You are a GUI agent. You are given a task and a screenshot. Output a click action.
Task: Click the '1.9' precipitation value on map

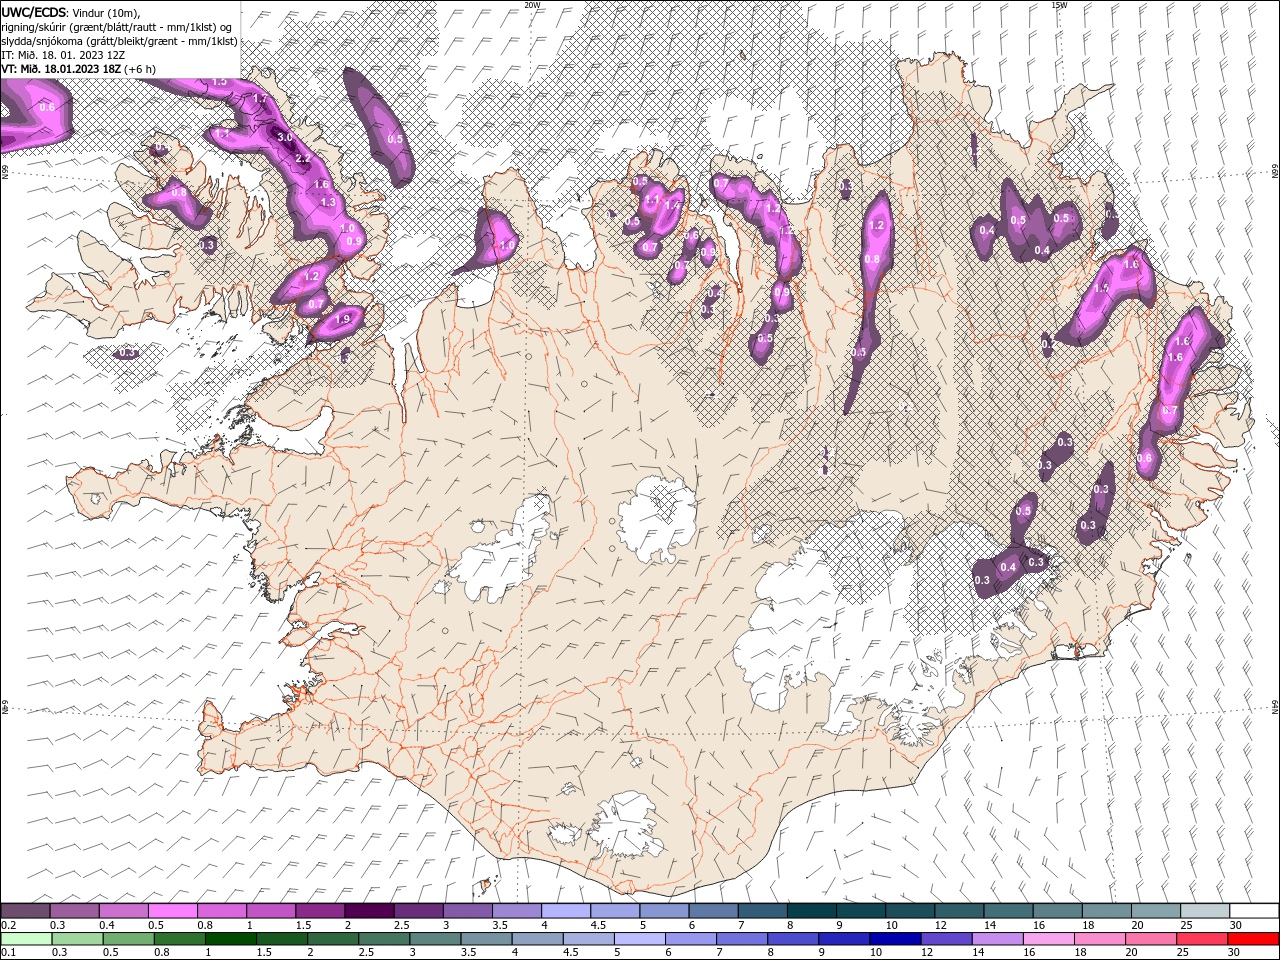point(344,319)
